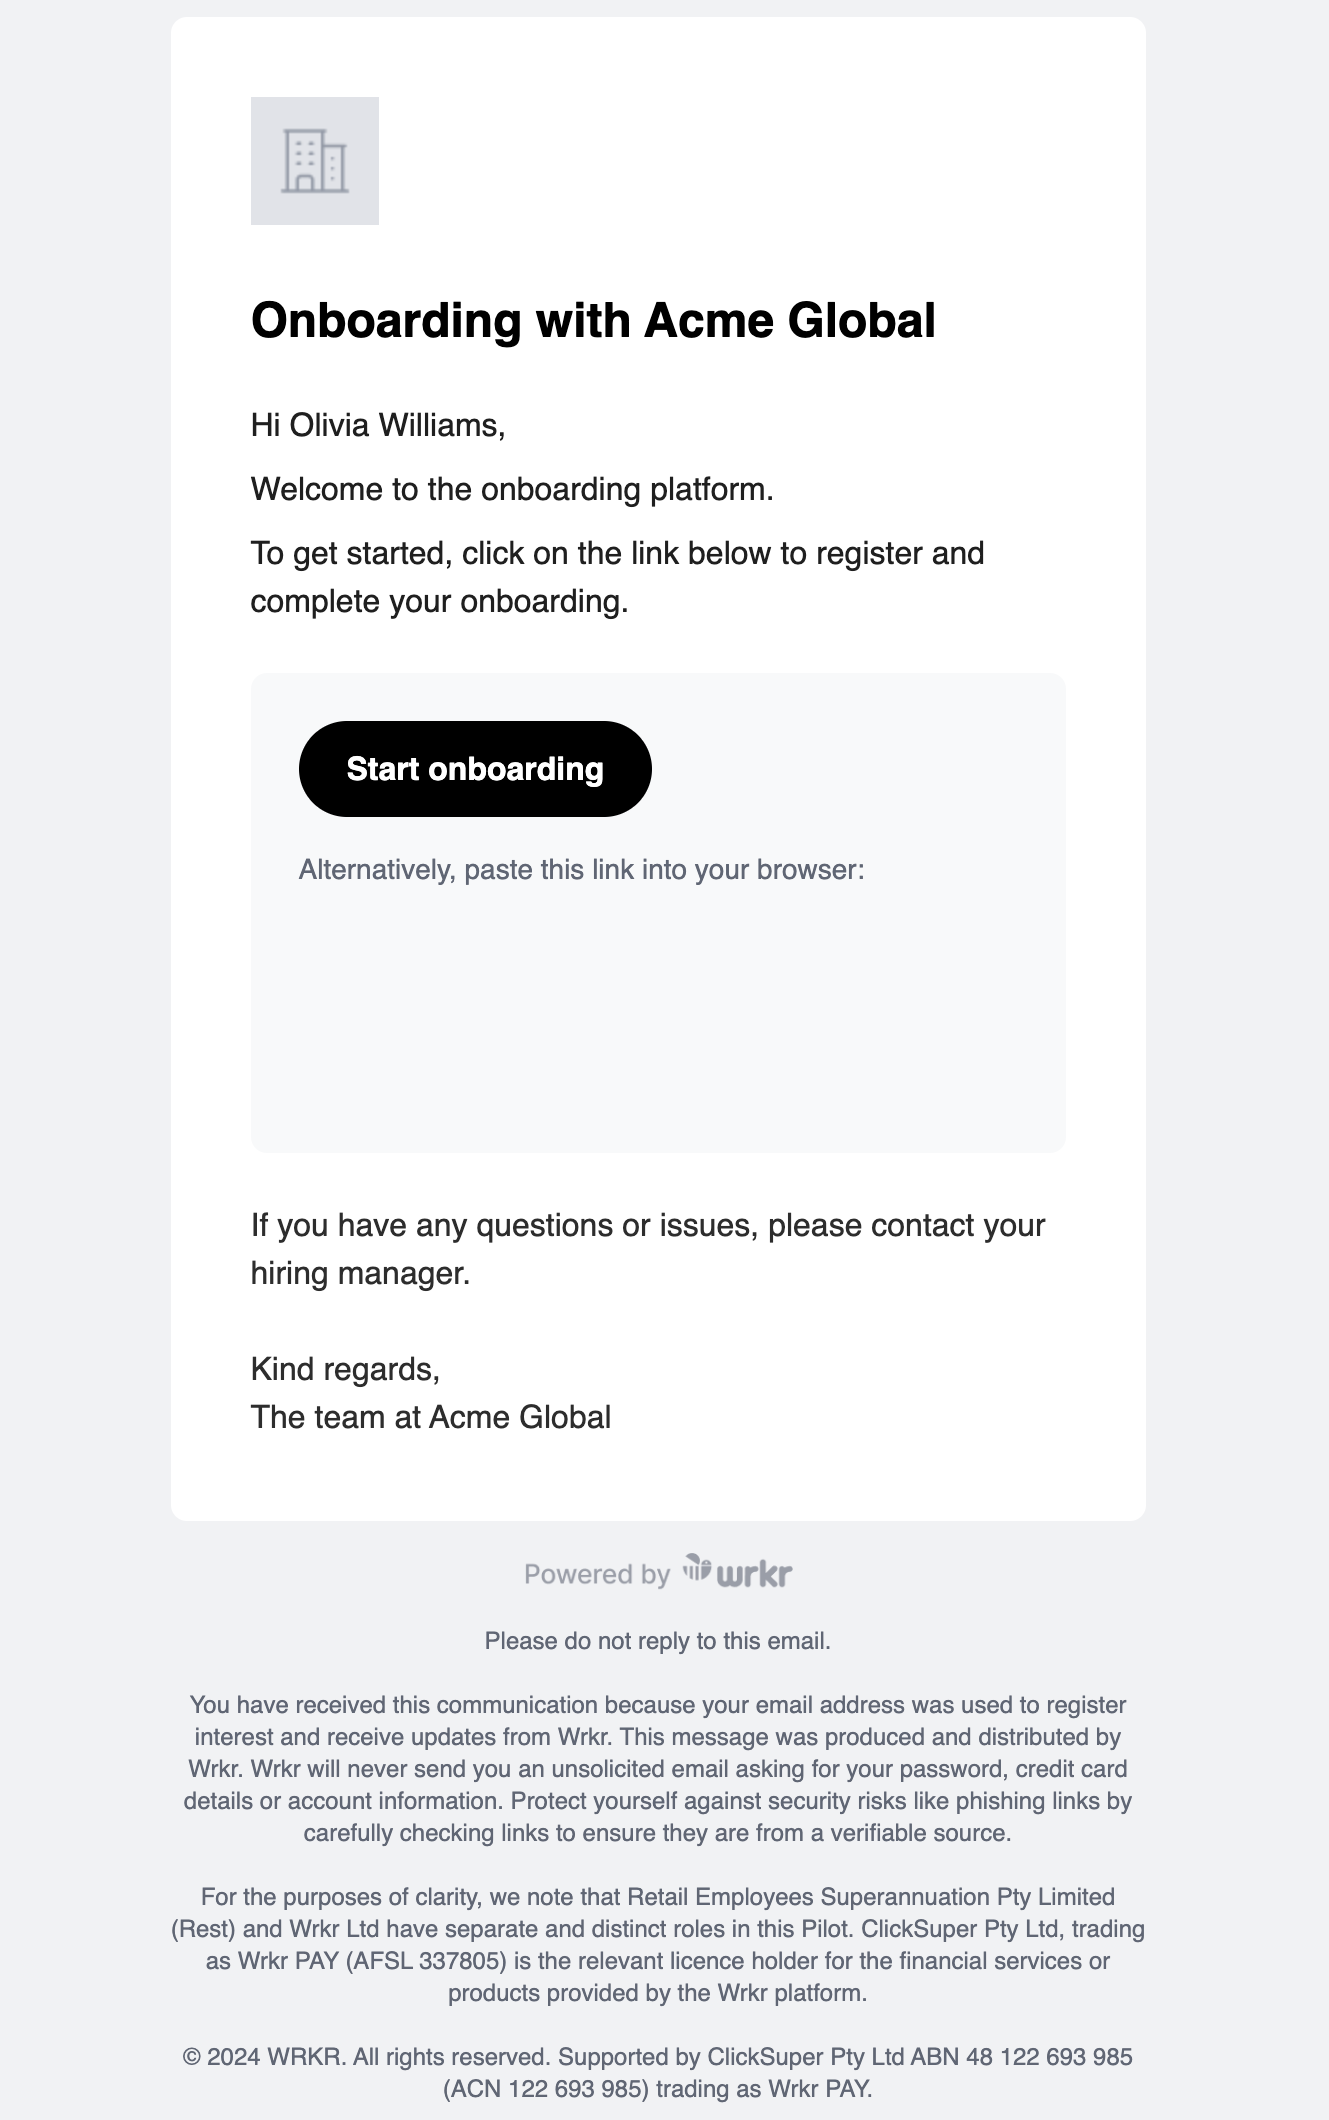Click 'The team at Acme Global' signature
Image resolution: width=1329 pixels, height=2120 pixels.
coord(431,1417)
